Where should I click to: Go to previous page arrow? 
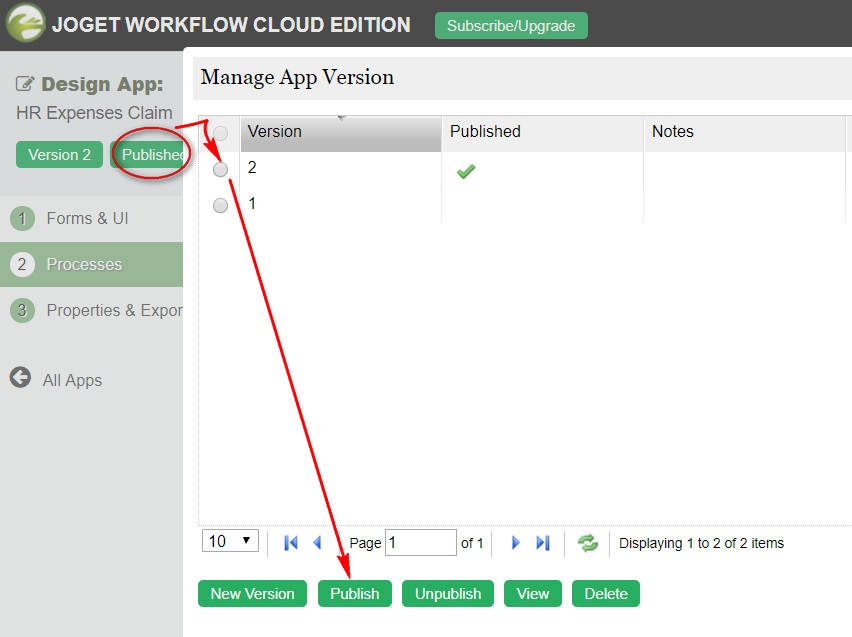[x=318, y=542]
